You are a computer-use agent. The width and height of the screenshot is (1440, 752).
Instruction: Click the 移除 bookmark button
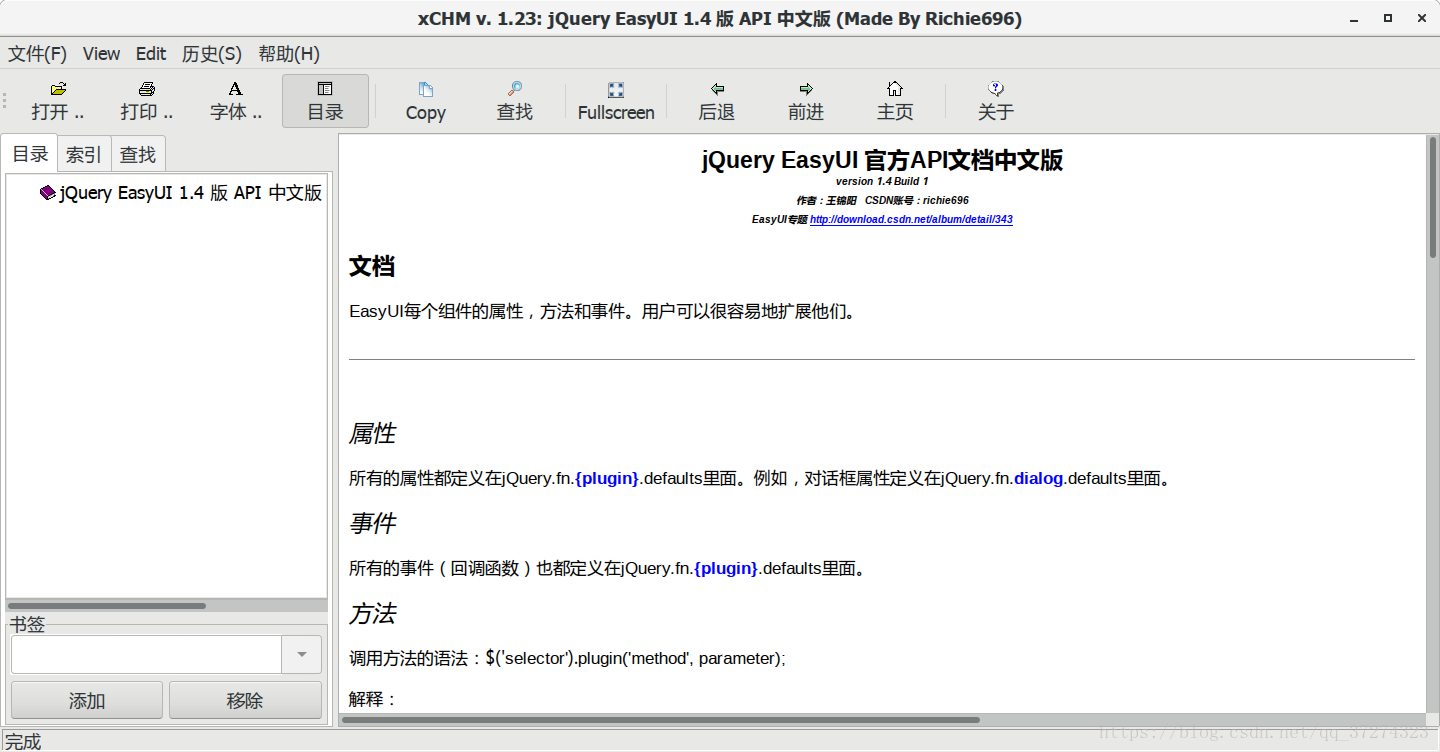click(245, 701)
